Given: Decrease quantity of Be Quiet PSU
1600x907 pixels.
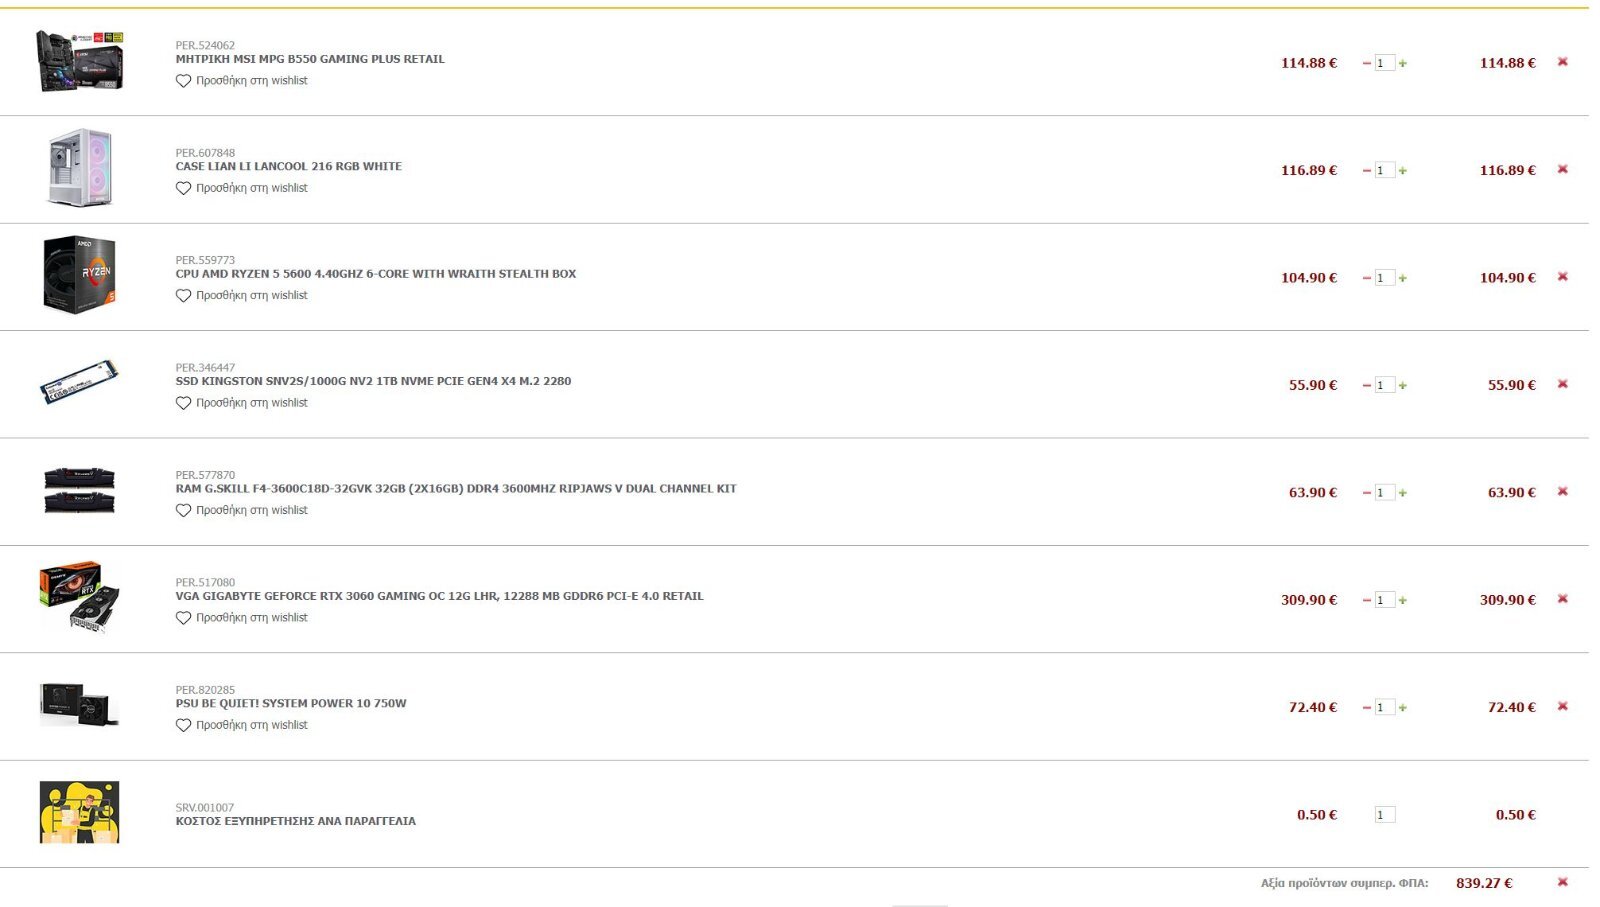Looking at the screenshot, I should click(1366, 708).
